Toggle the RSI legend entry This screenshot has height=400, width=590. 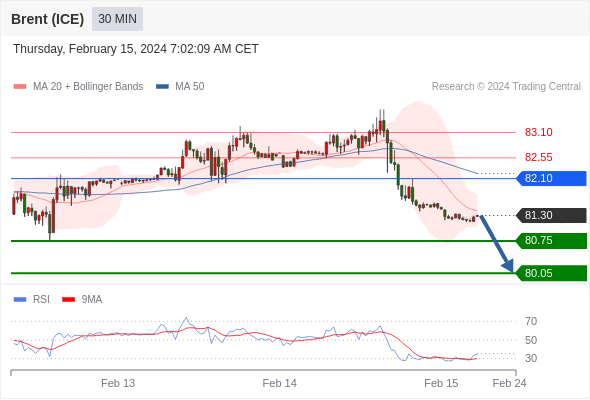(x=32, y=300)
